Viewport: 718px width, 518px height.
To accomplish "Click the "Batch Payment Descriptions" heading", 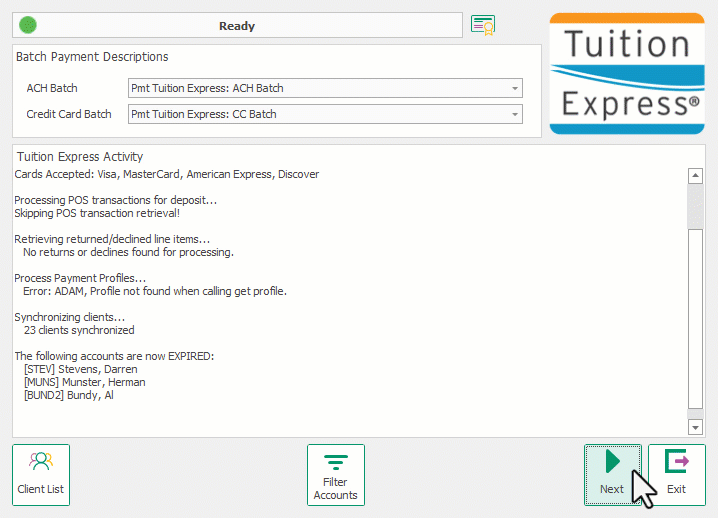I will click(92, 57).
